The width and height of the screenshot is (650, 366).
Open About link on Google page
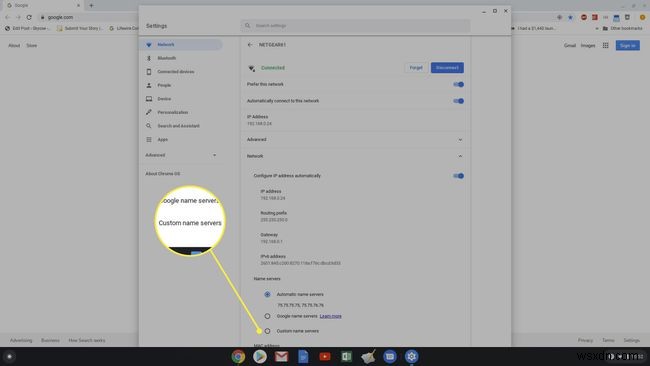14,46
